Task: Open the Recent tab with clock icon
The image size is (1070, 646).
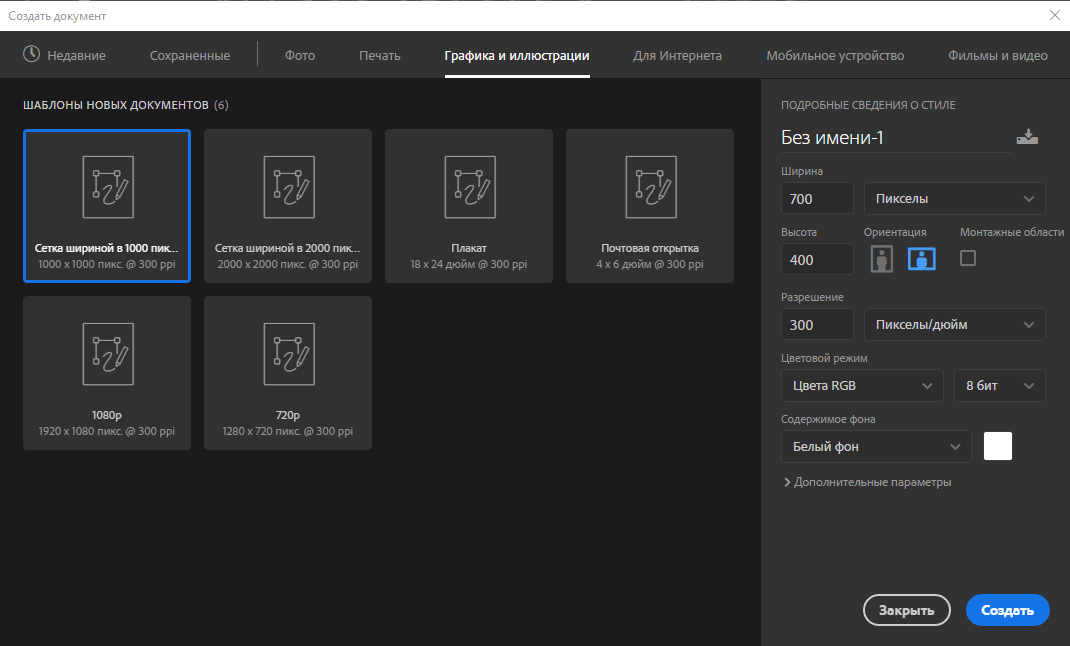Action: [64, 55]
